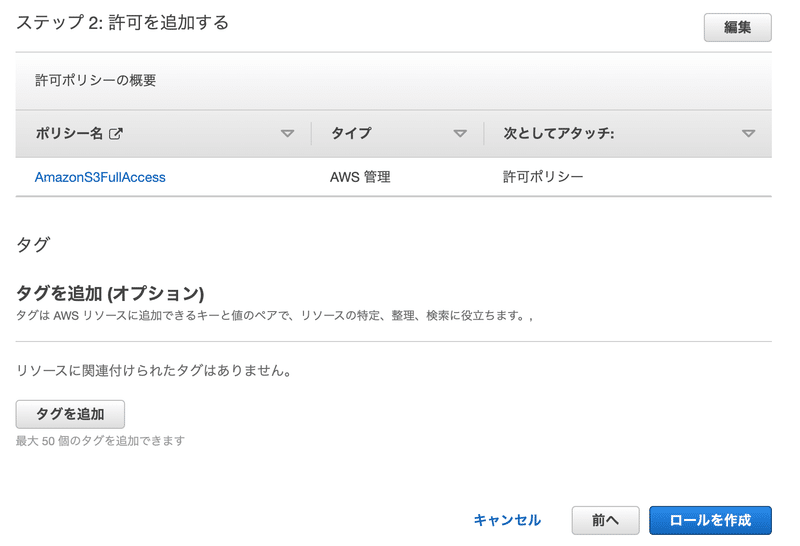Open the タイプ column sort arrow
800x546 pixels.
(x=460, y=133)
